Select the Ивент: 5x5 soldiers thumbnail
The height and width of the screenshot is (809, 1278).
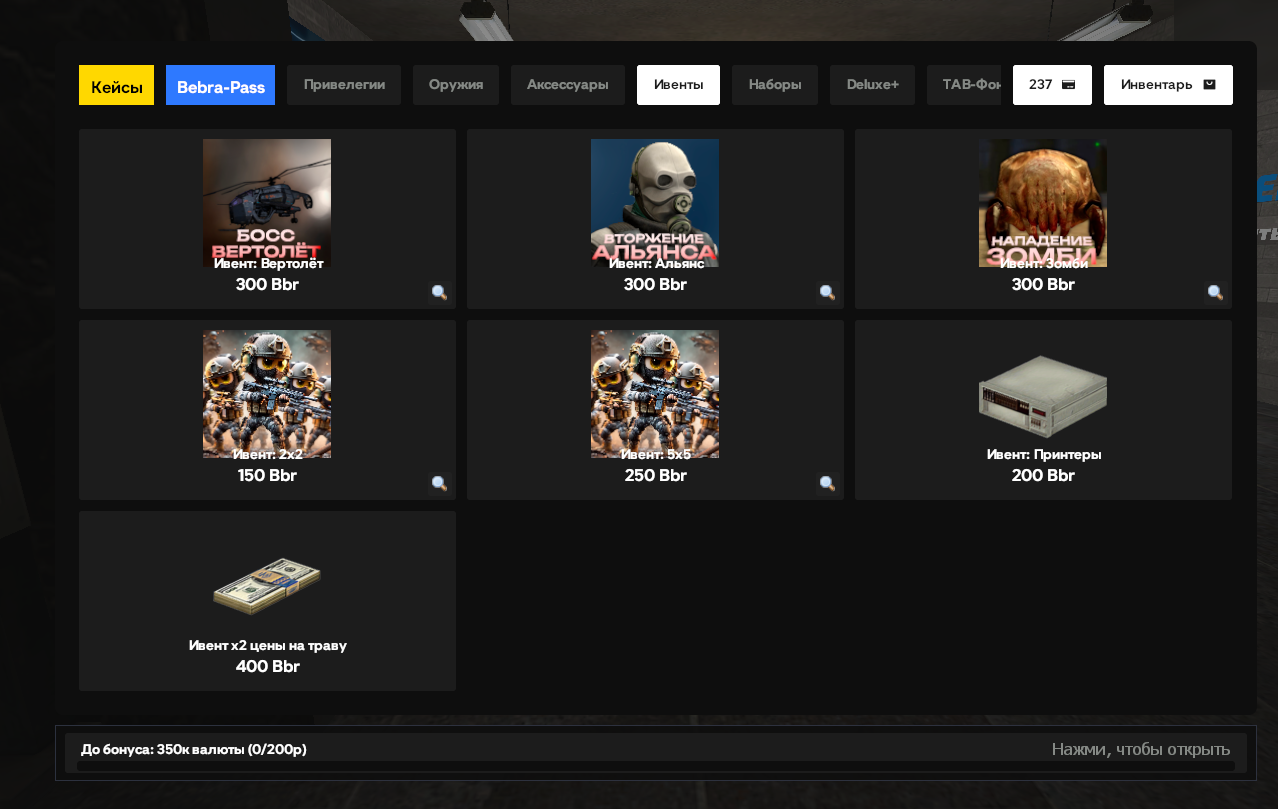(655, 394)
